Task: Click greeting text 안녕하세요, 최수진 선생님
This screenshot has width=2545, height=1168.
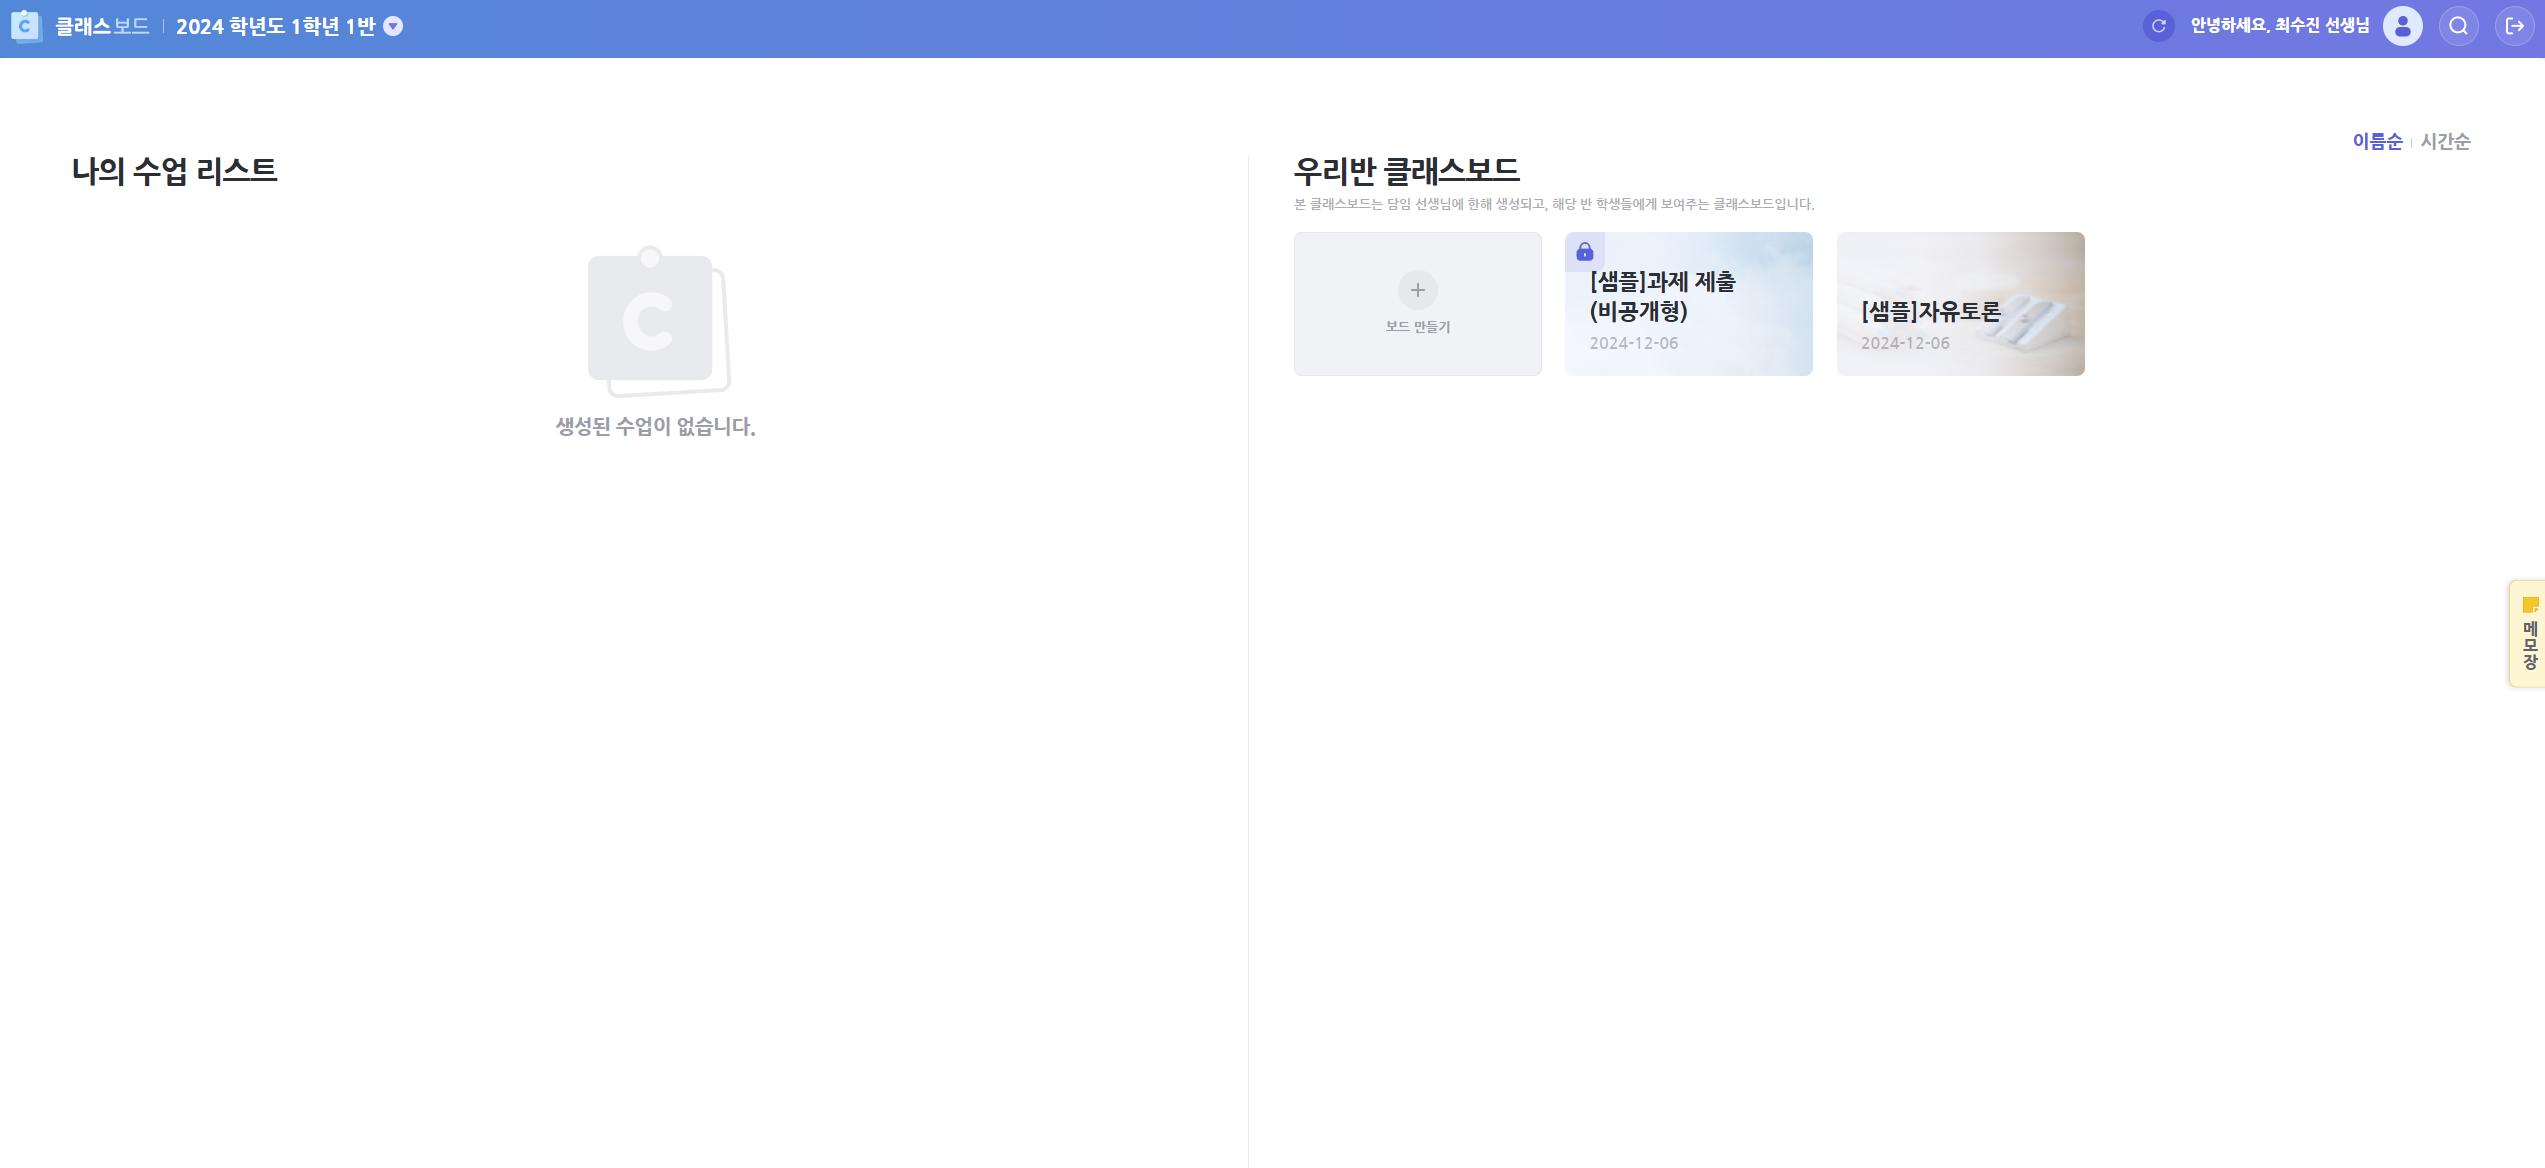Action: [x=2279, y=26]
